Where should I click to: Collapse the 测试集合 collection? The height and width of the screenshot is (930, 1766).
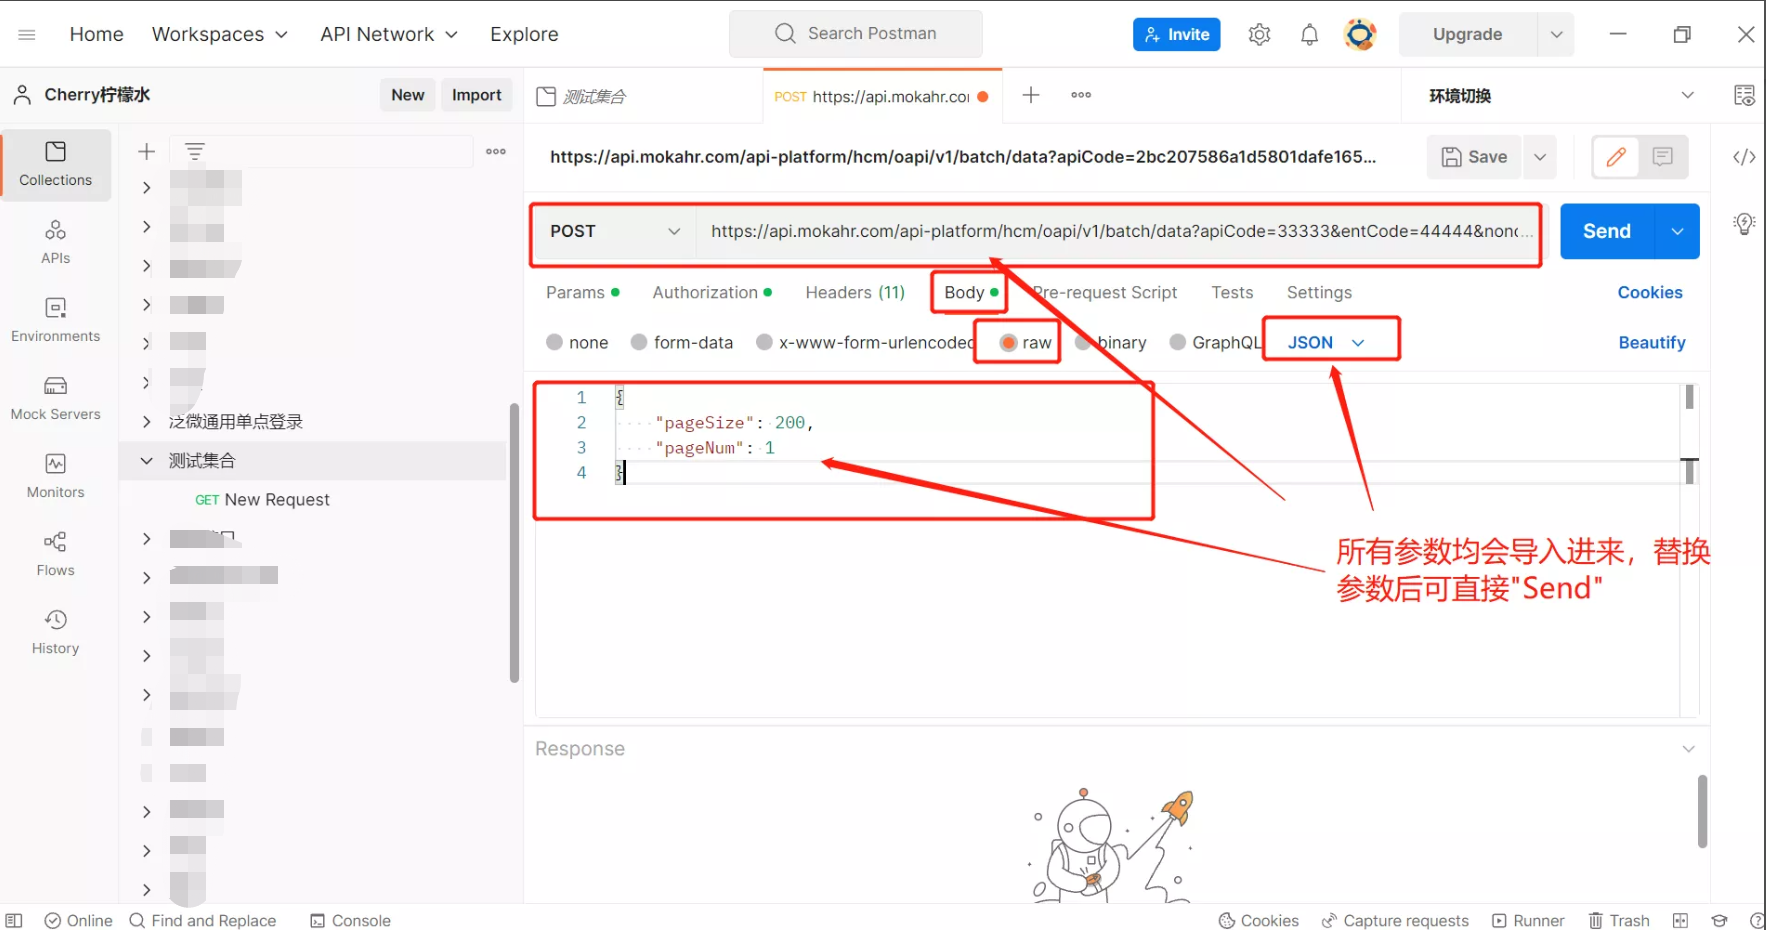point(146,460)
